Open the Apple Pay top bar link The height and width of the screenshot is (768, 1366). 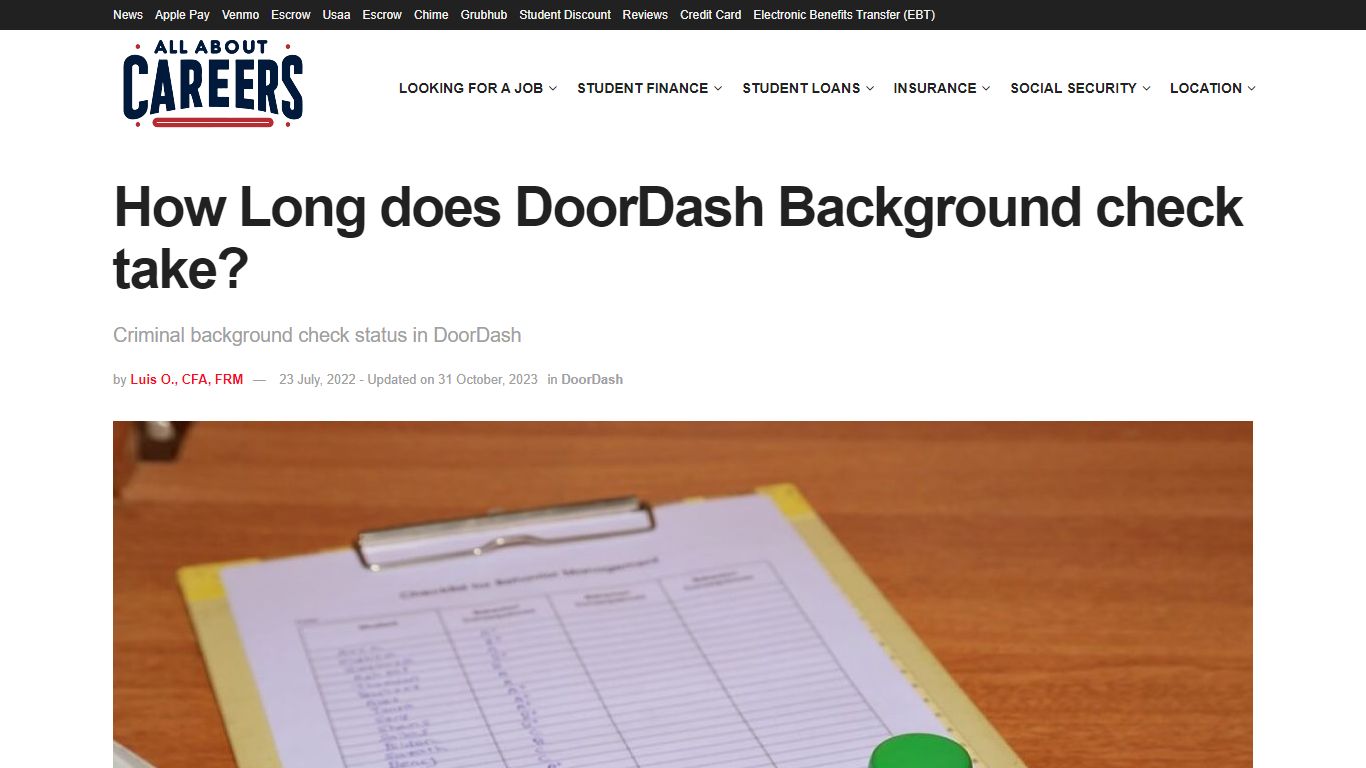[x=182, y=15]
